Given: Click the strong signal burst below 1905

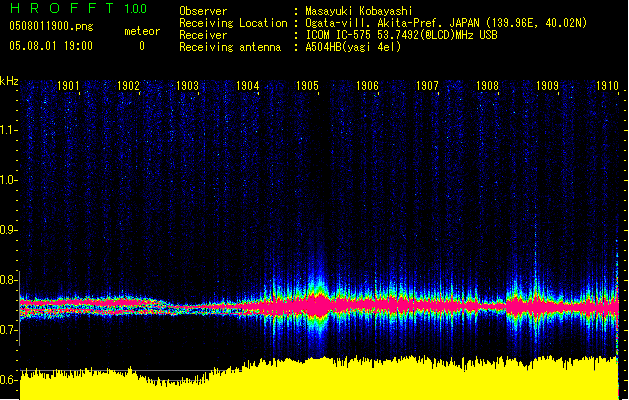Looking at the screenshot, I should [319, 306].
